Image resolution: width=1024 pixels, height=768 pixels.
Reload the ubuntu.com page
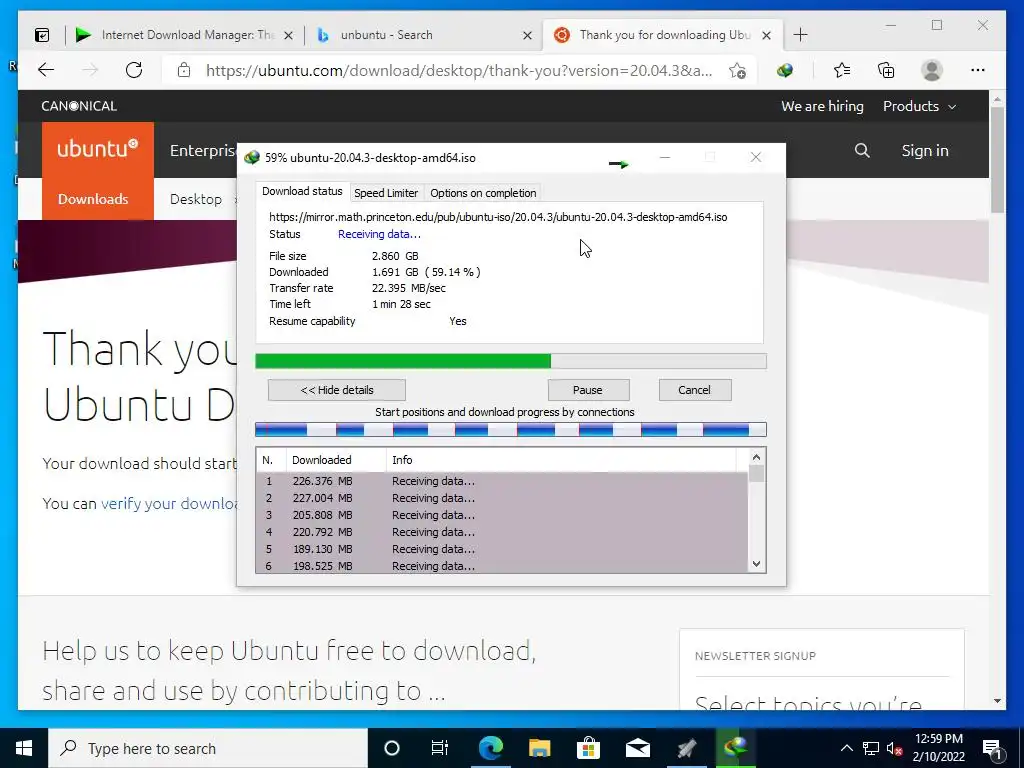pyautogui.click(x=134, y=70)
